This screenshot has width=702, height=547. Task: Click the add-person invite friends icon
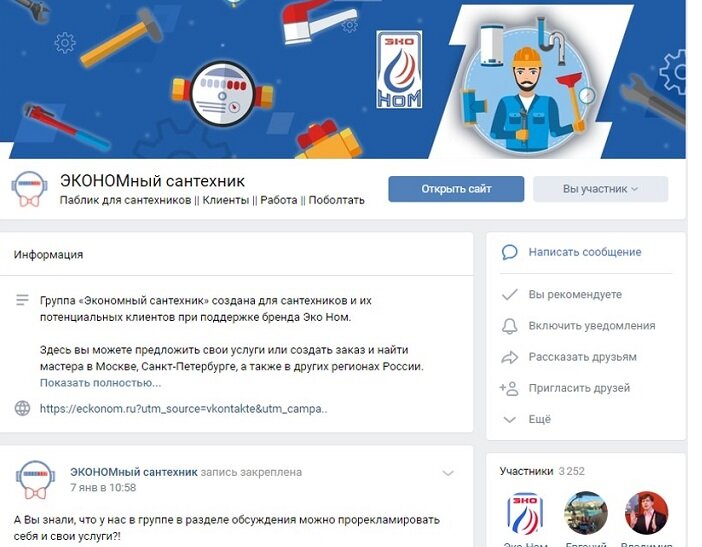tap(509, 388)
